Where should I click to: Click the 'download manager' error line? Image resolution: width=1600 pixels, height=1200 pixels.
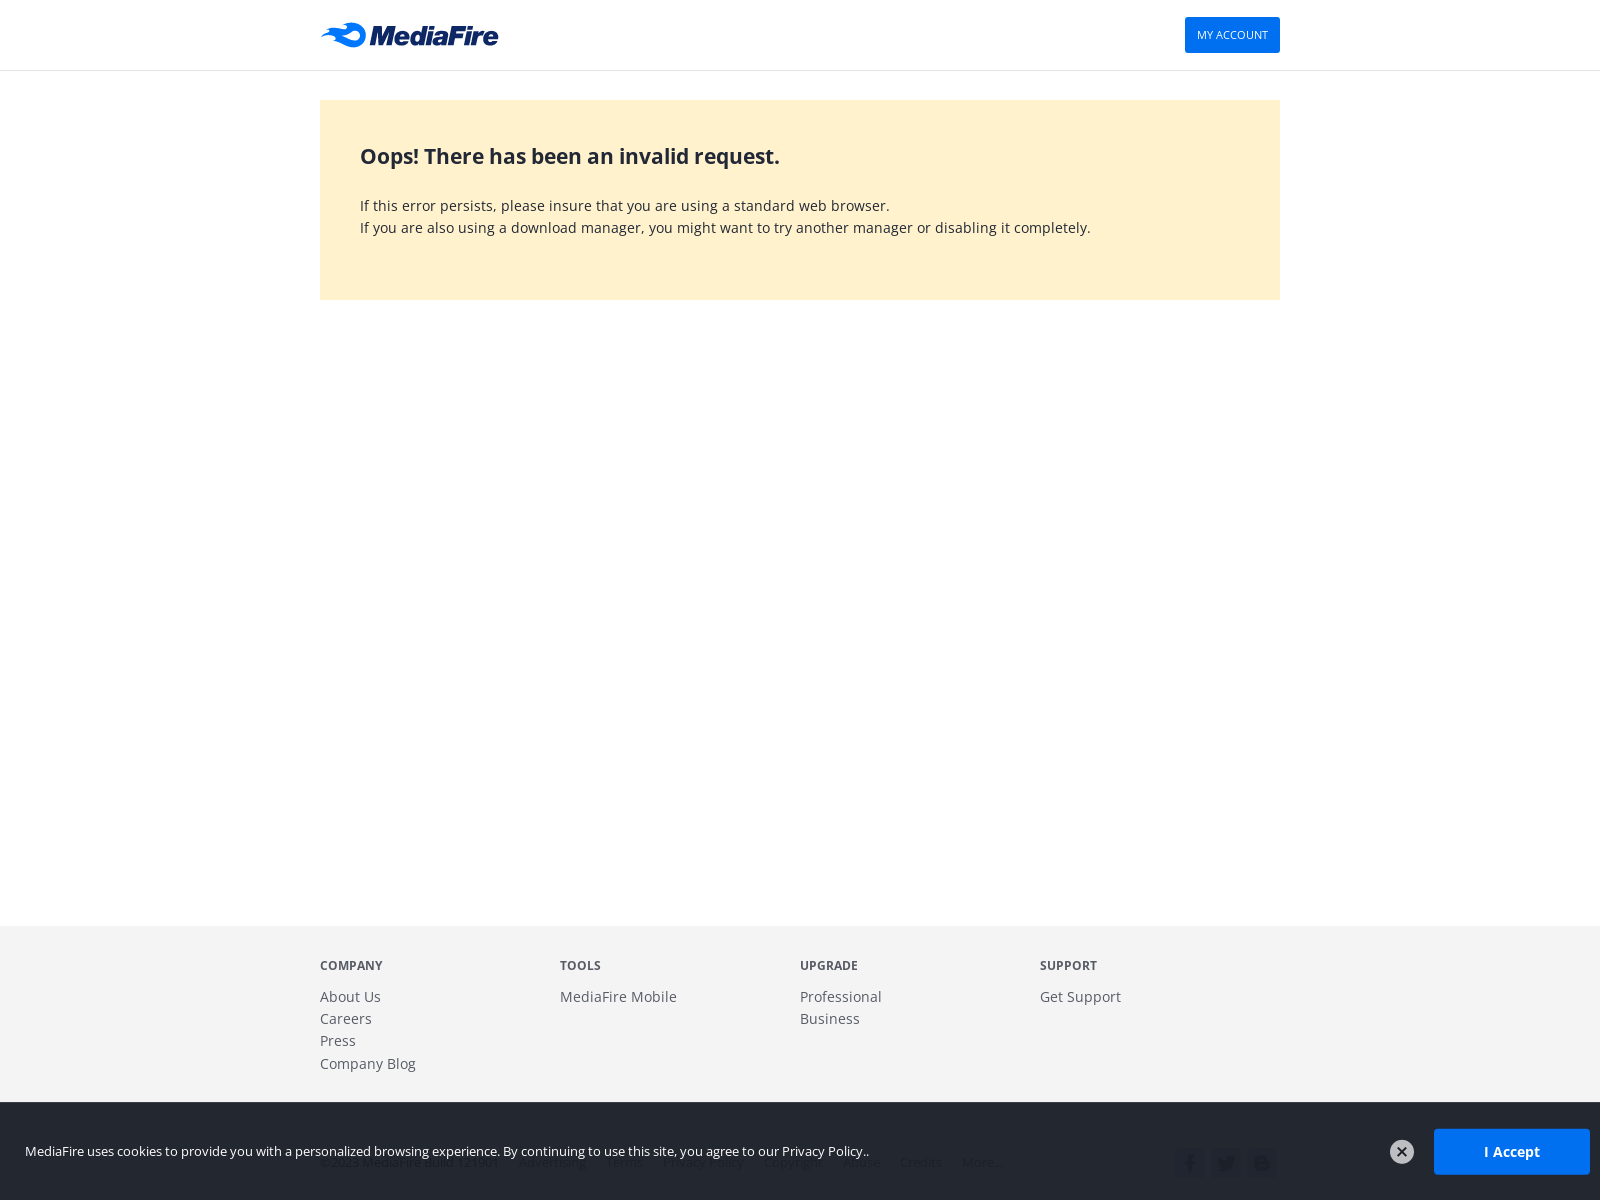pyautogui.click(x=725, y=228)
